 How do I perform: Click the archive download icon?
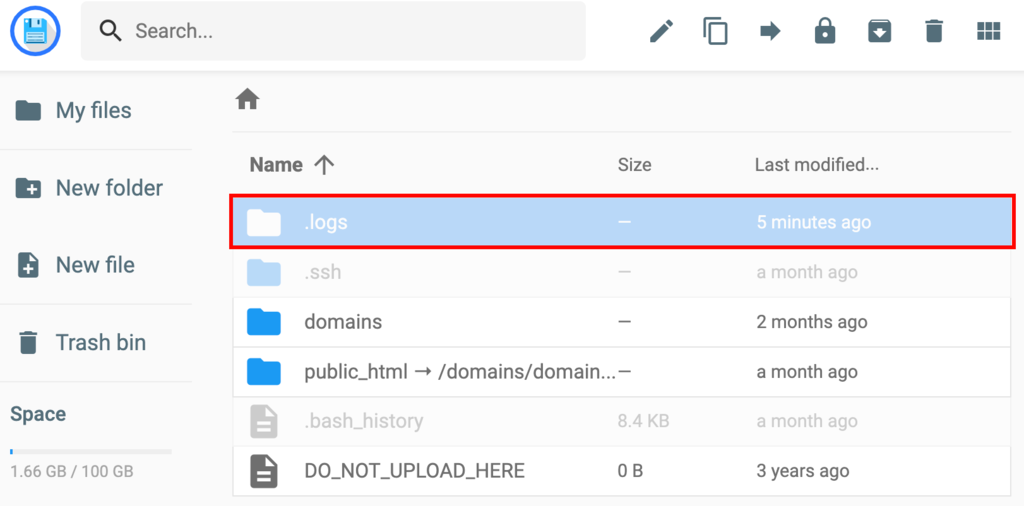pos(879,31)
